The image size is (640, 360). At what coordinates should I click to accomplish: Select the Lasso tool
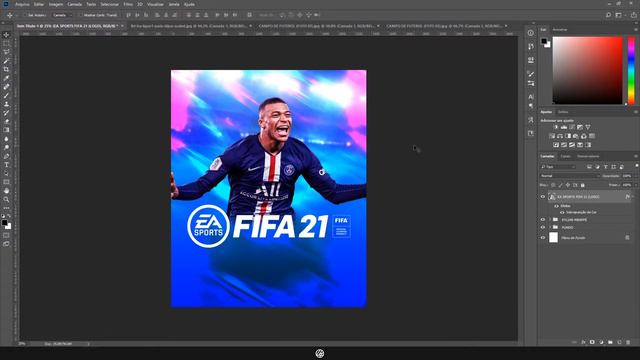coord(6,52)
